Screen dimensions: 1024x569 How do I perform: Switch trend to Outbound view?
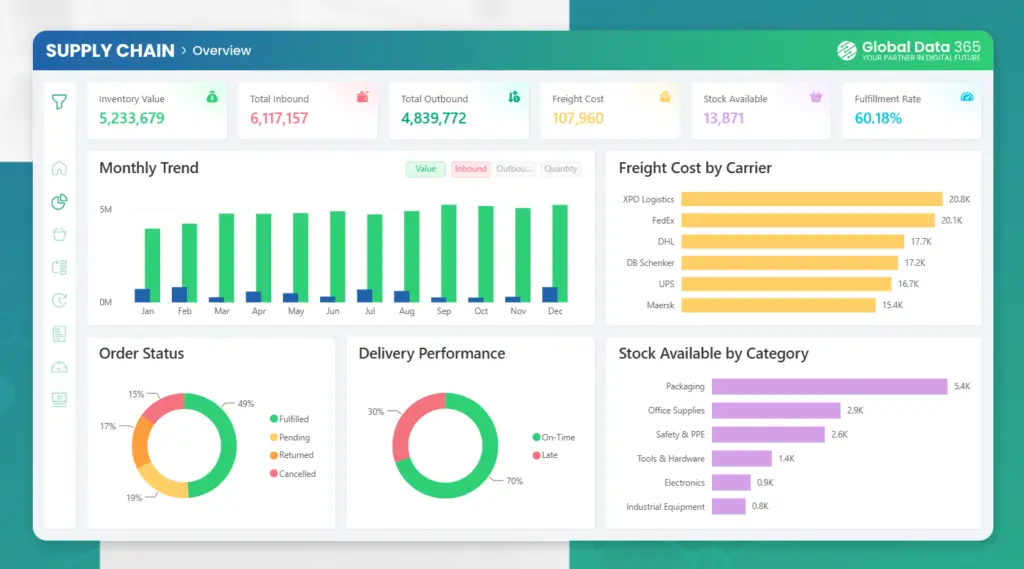click(515, 169)
